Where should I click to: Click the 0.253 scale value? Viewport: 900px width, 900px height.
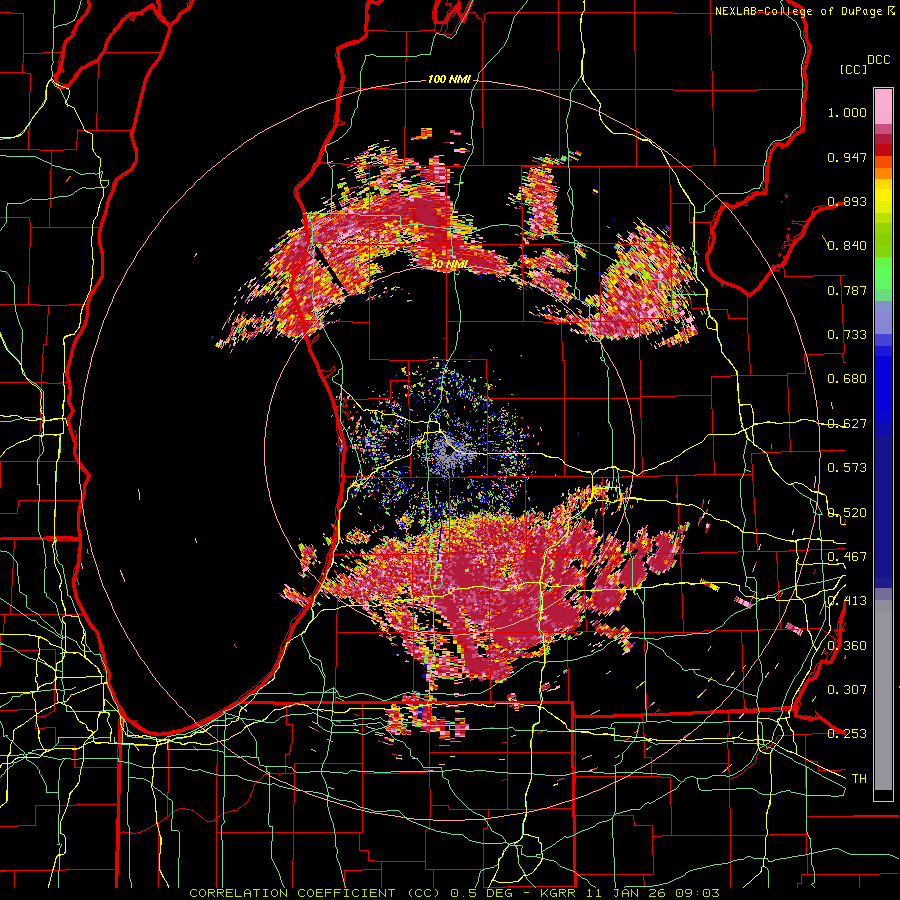click(x=847, y=734)
